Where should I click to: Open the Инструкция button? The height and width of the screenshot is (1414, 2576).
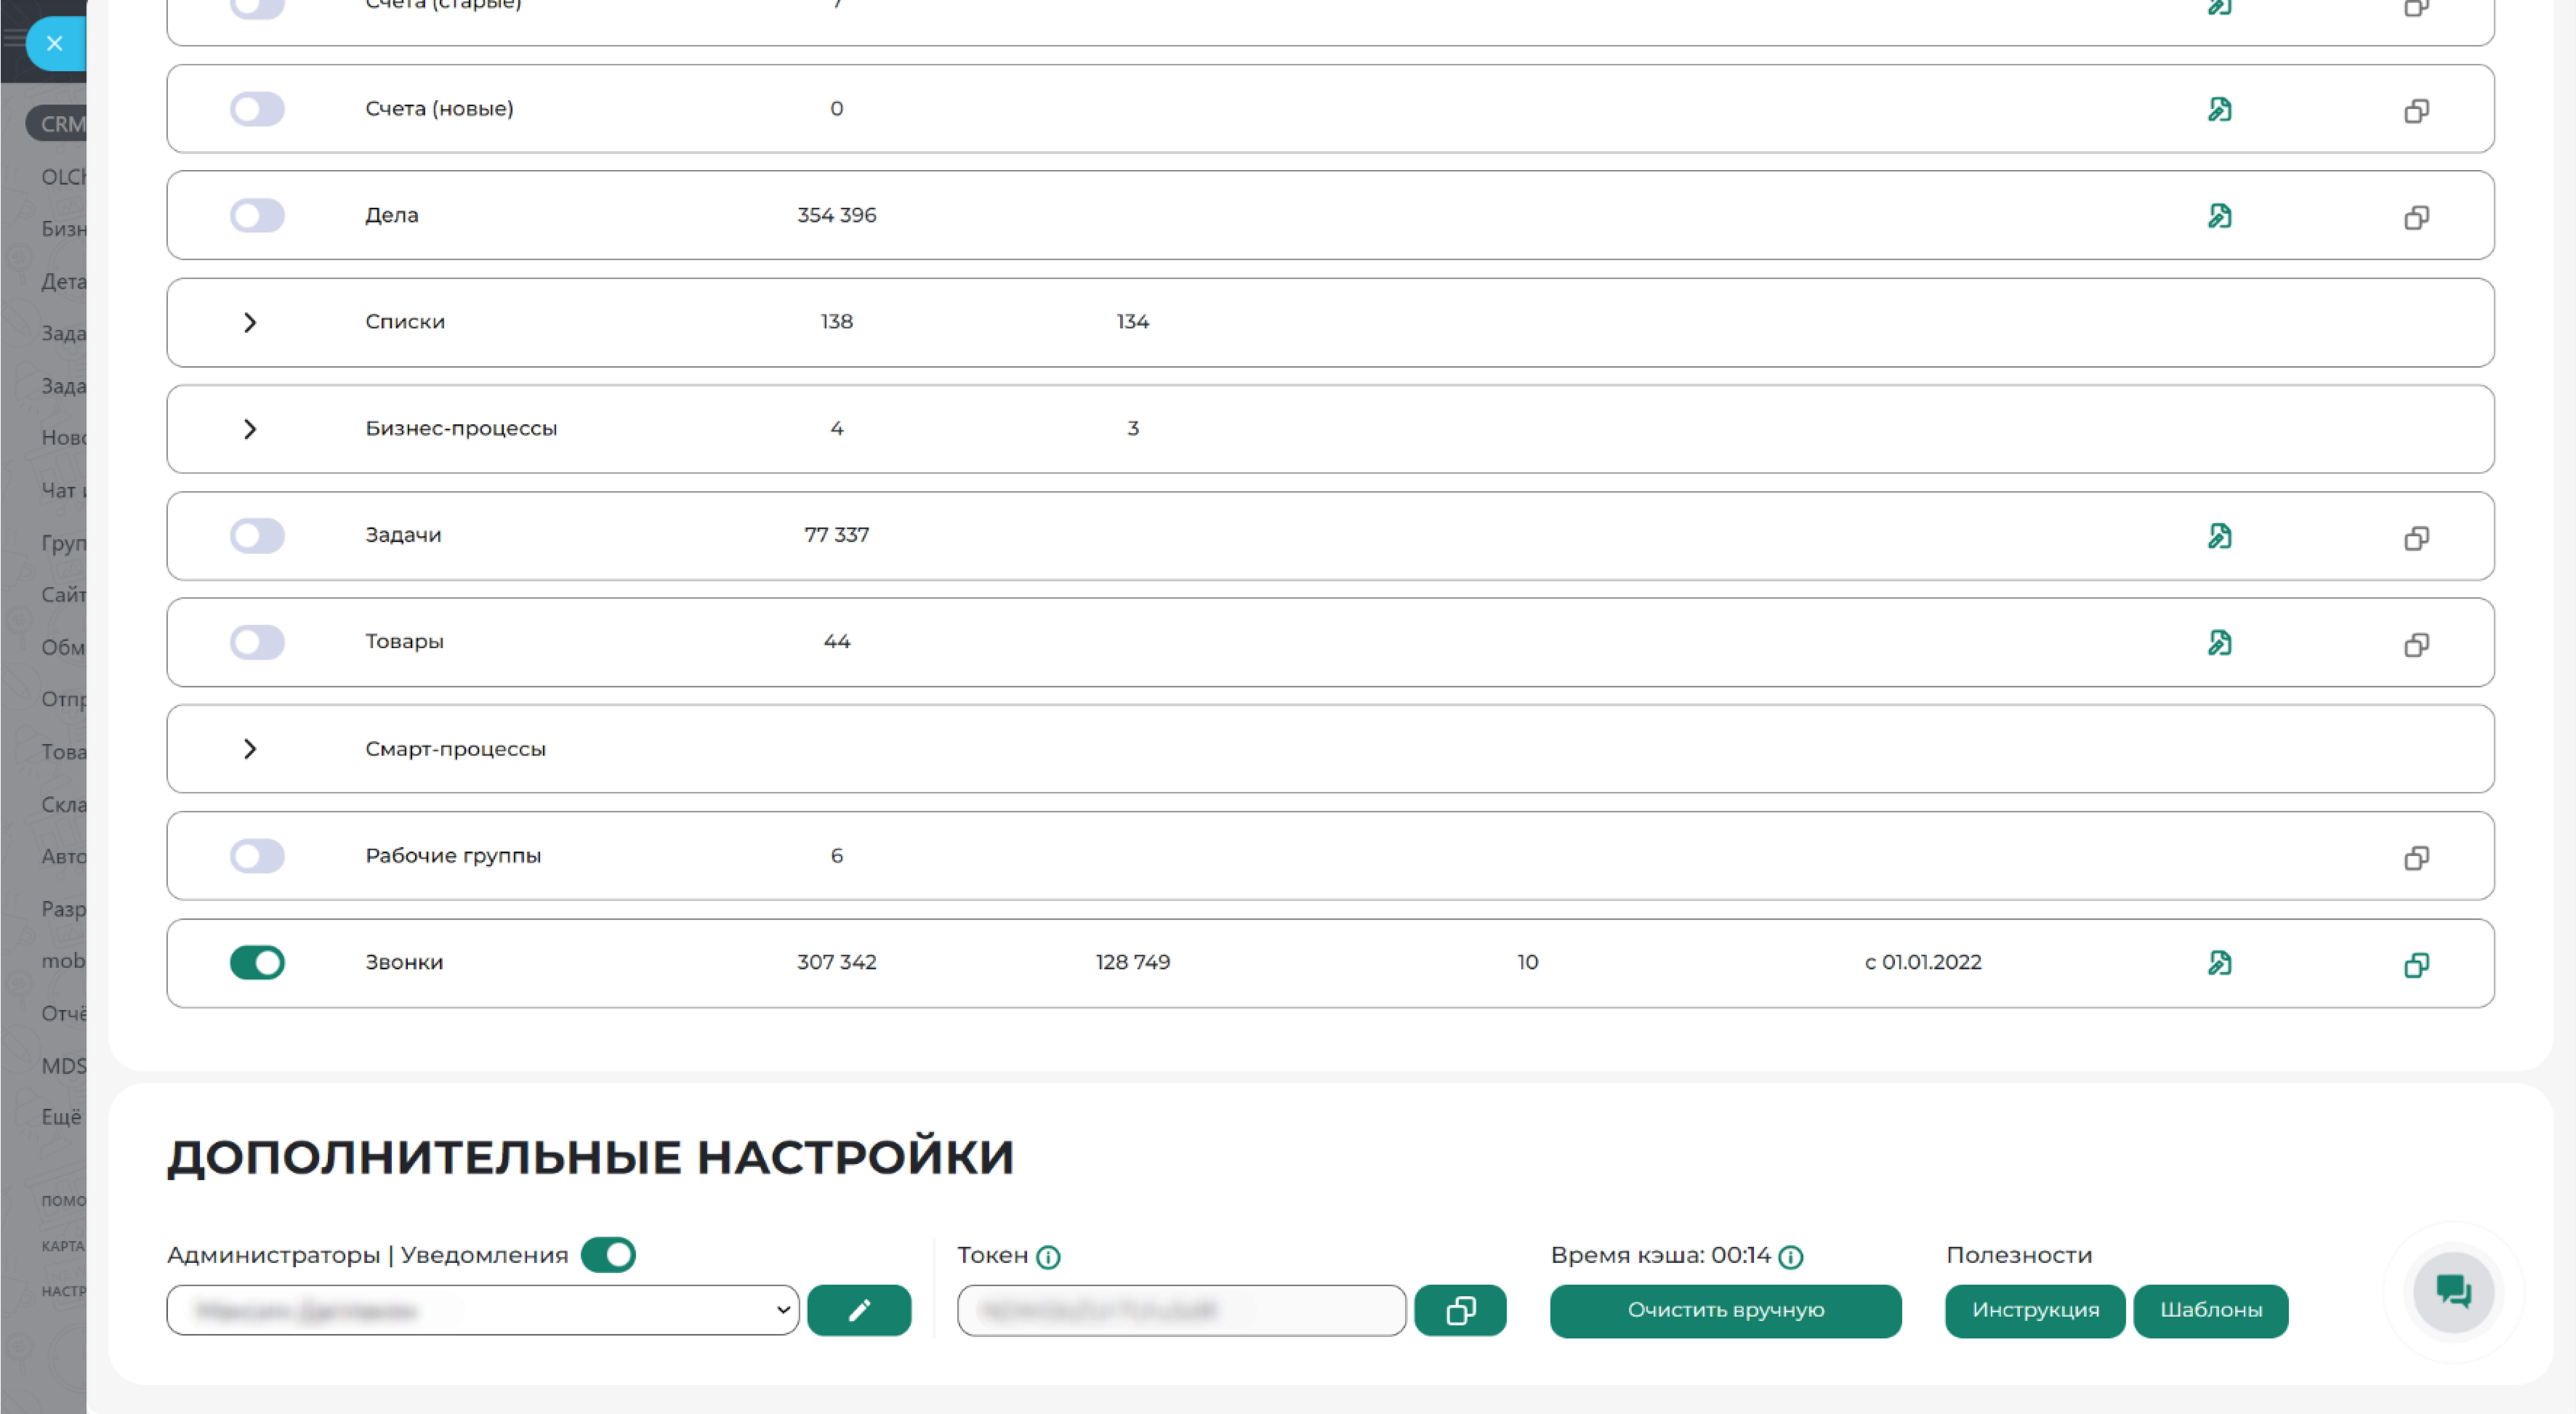pos(2034,1310)
